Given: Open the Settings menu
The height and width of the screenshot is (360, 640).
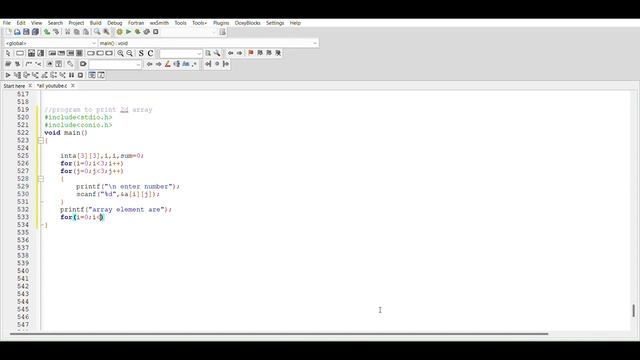Looking at the screenshot, I should coord(275,23).
